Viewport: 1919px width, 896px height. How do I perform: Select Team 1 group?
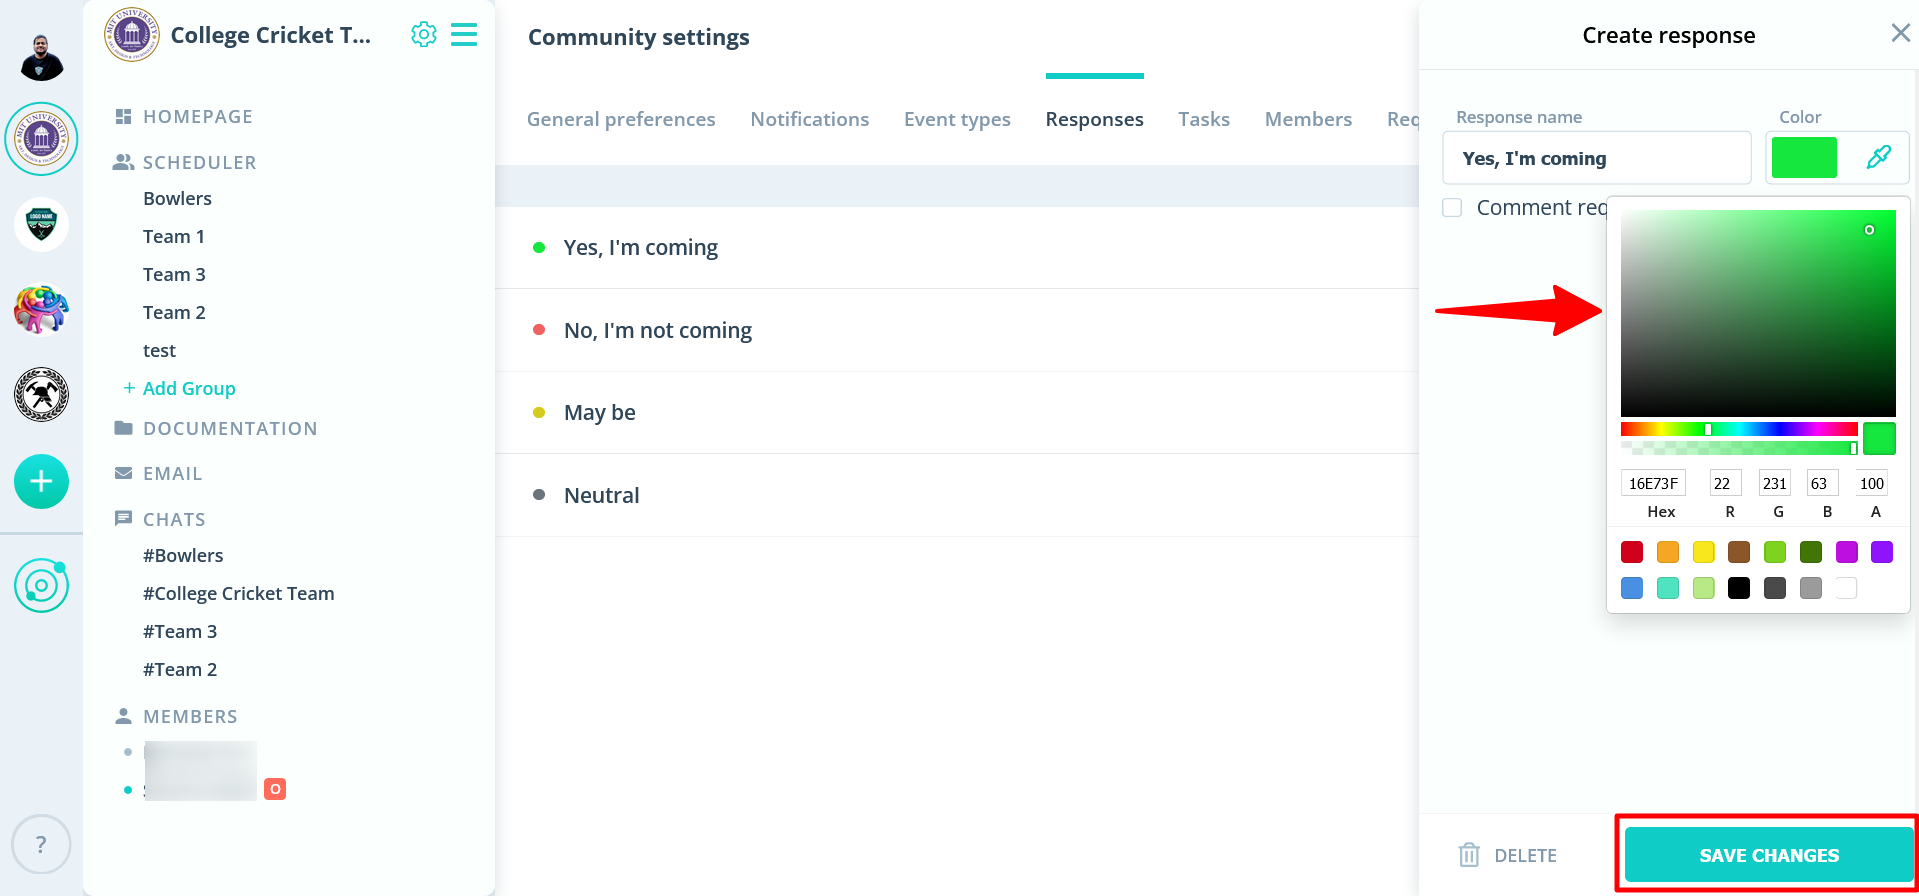click(x=174, y=236)
